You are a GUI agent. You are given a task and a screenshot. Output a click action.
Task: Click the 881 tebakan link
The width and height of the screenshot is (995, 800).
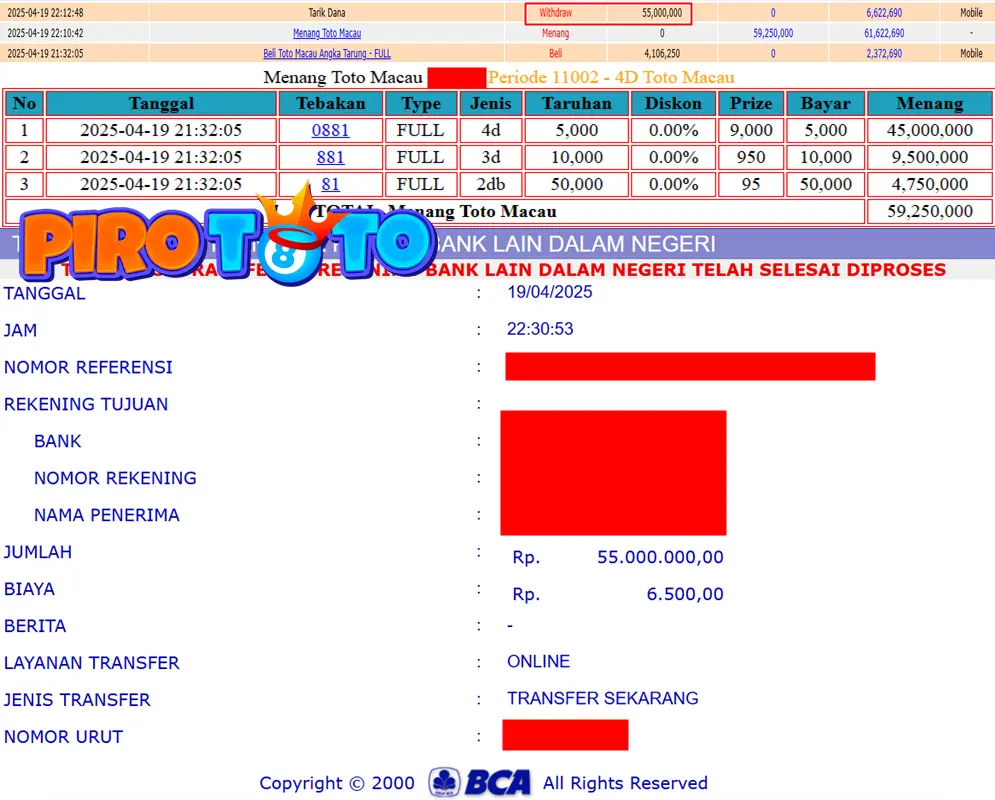click(330, 157)
